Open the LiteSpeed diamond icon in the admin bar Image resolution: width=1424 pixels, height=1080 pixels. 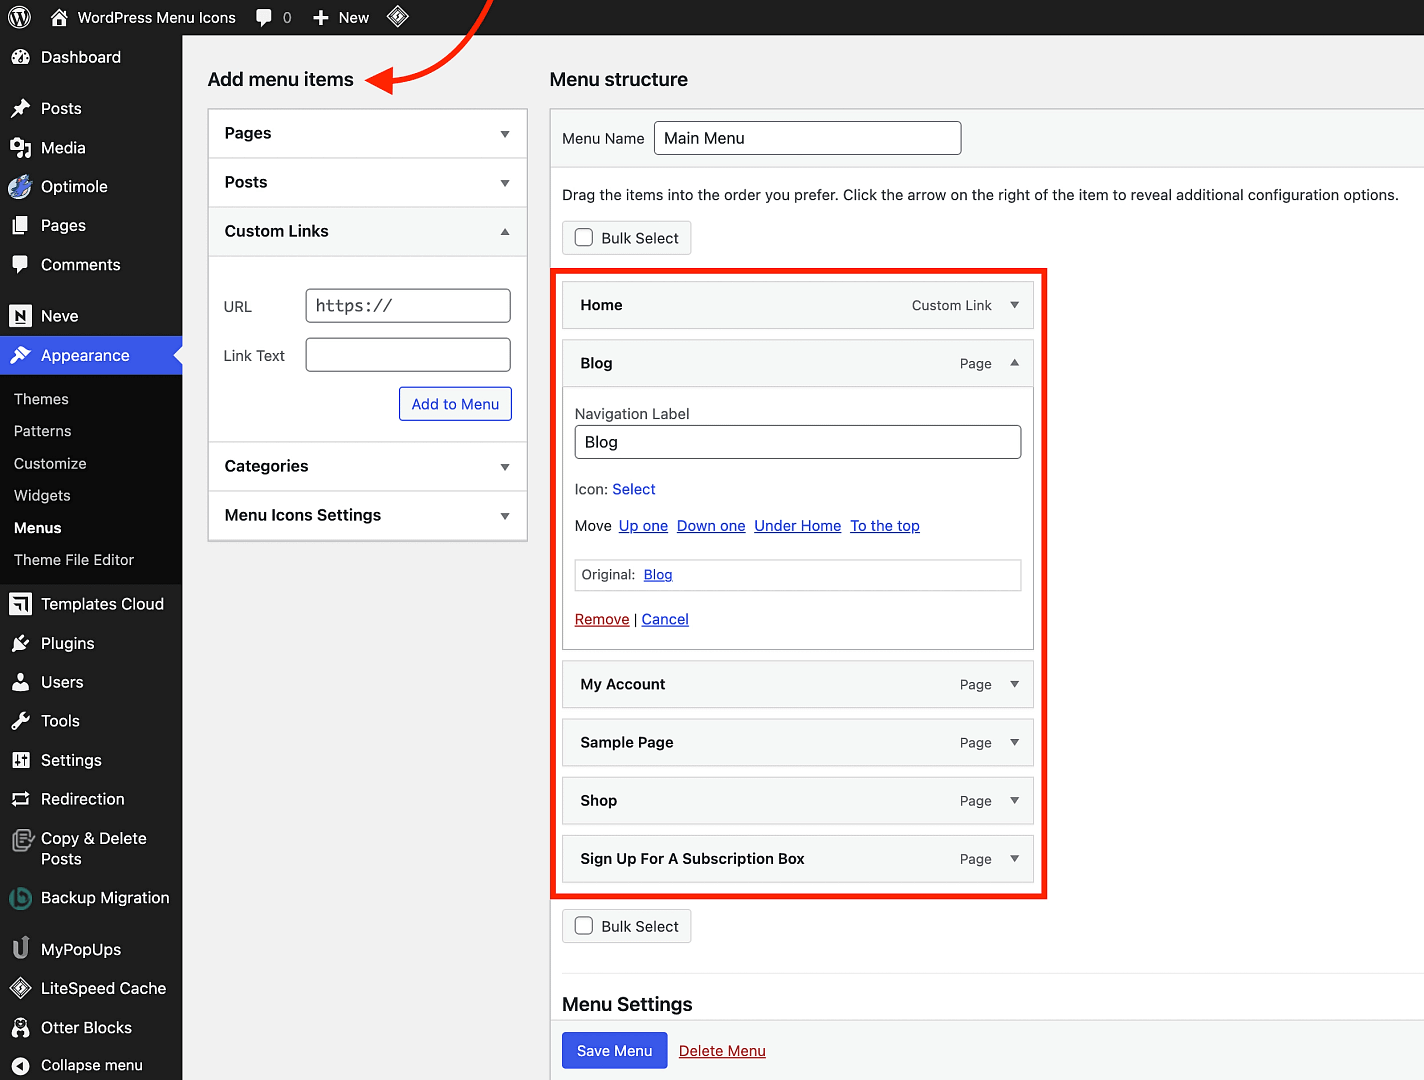coord(398,17)
